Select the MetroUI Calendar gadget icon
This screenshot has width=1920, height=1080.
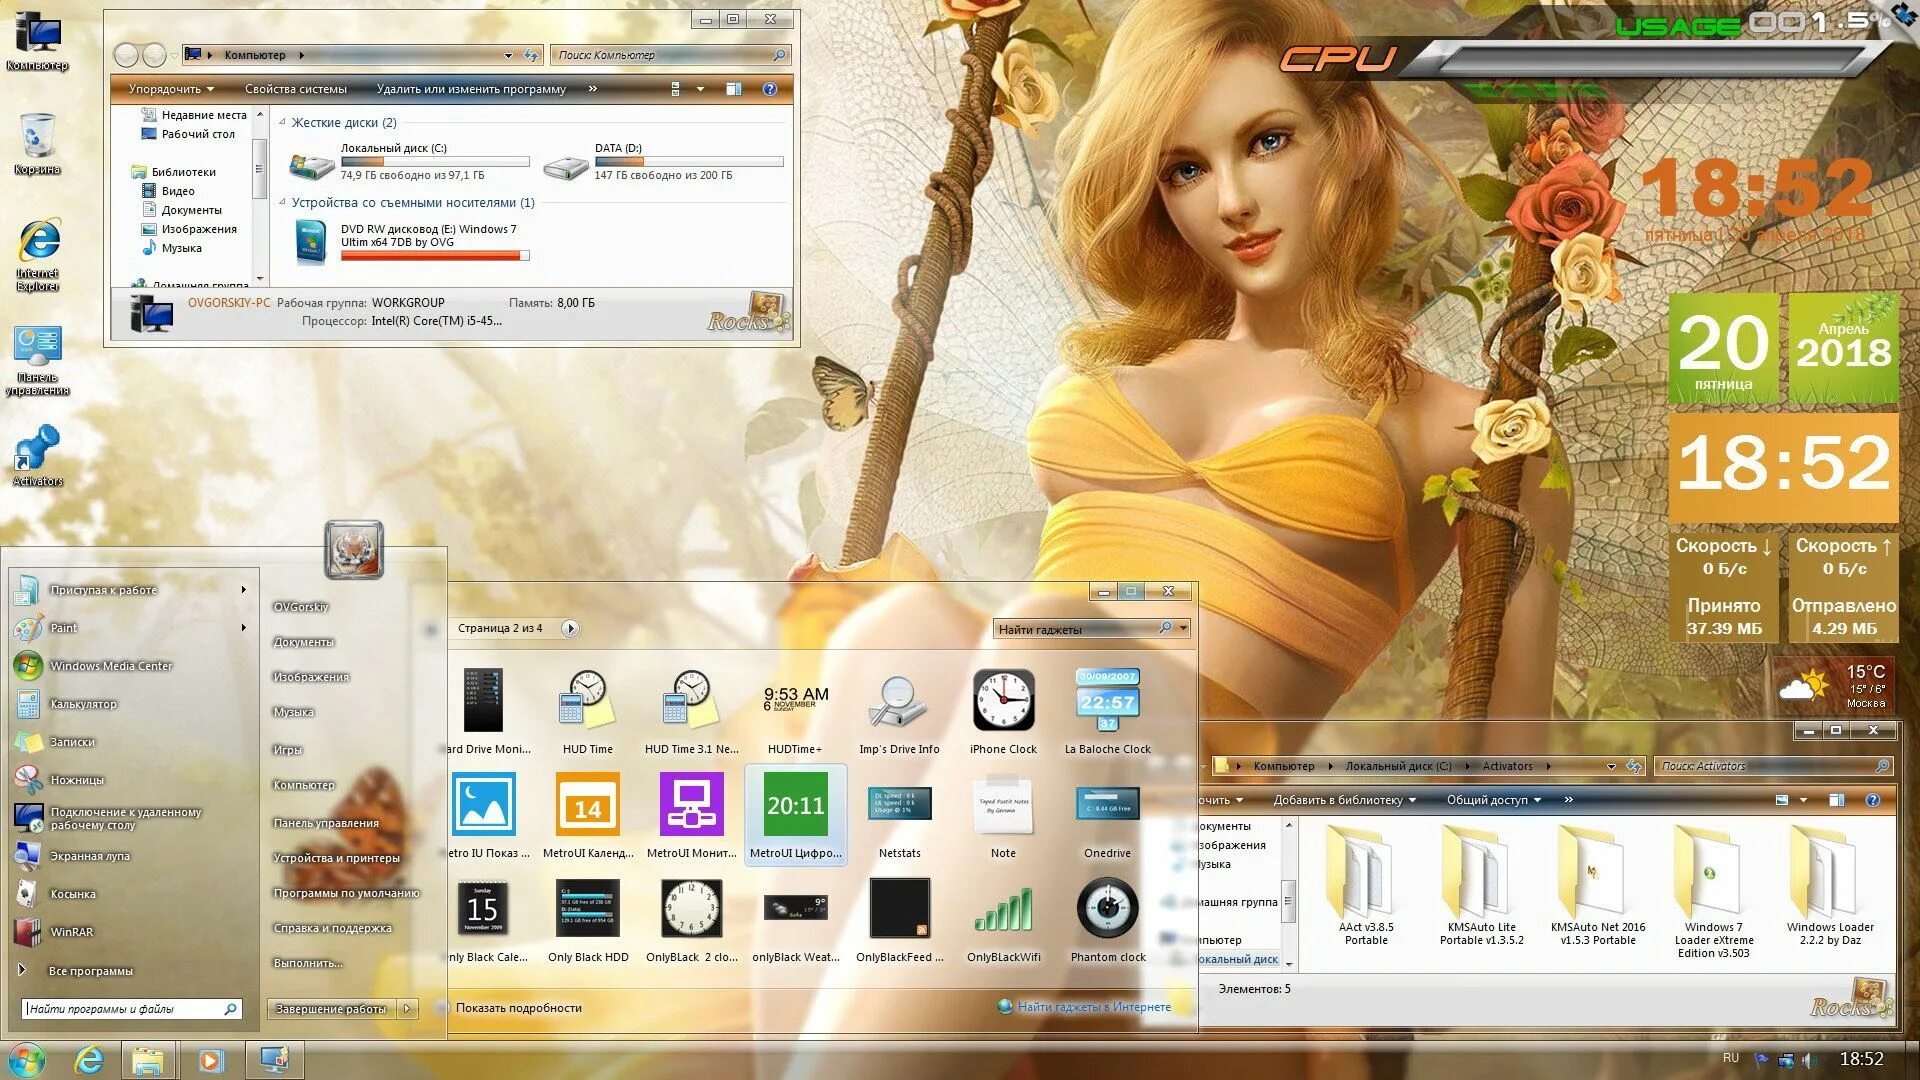click(587, 805)
